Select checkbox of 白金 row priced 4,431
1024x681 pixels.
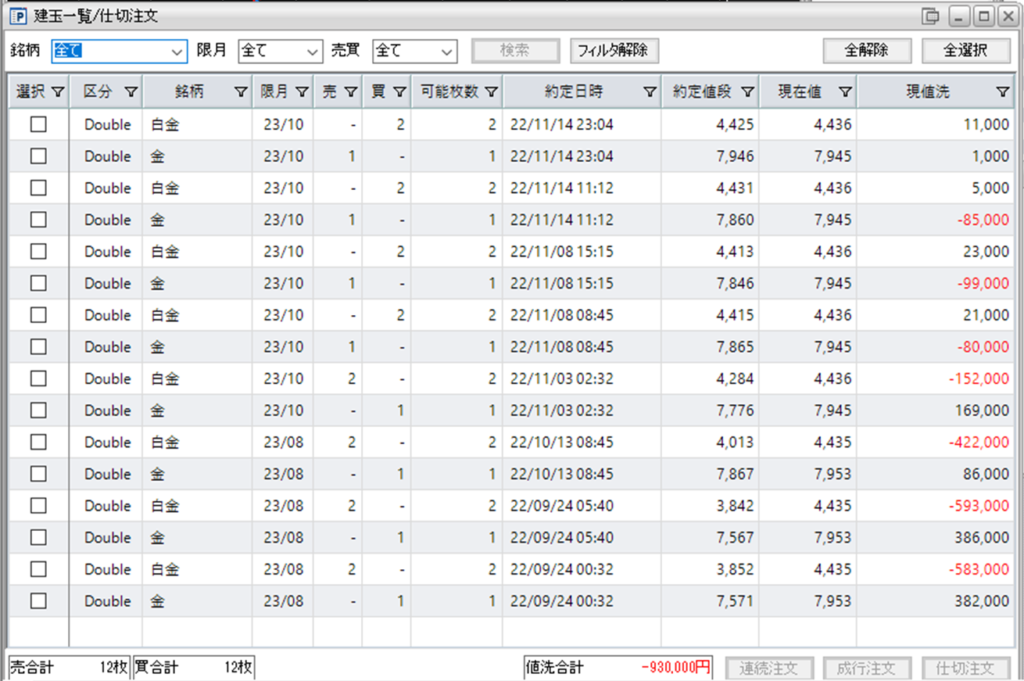click(39, 188)
